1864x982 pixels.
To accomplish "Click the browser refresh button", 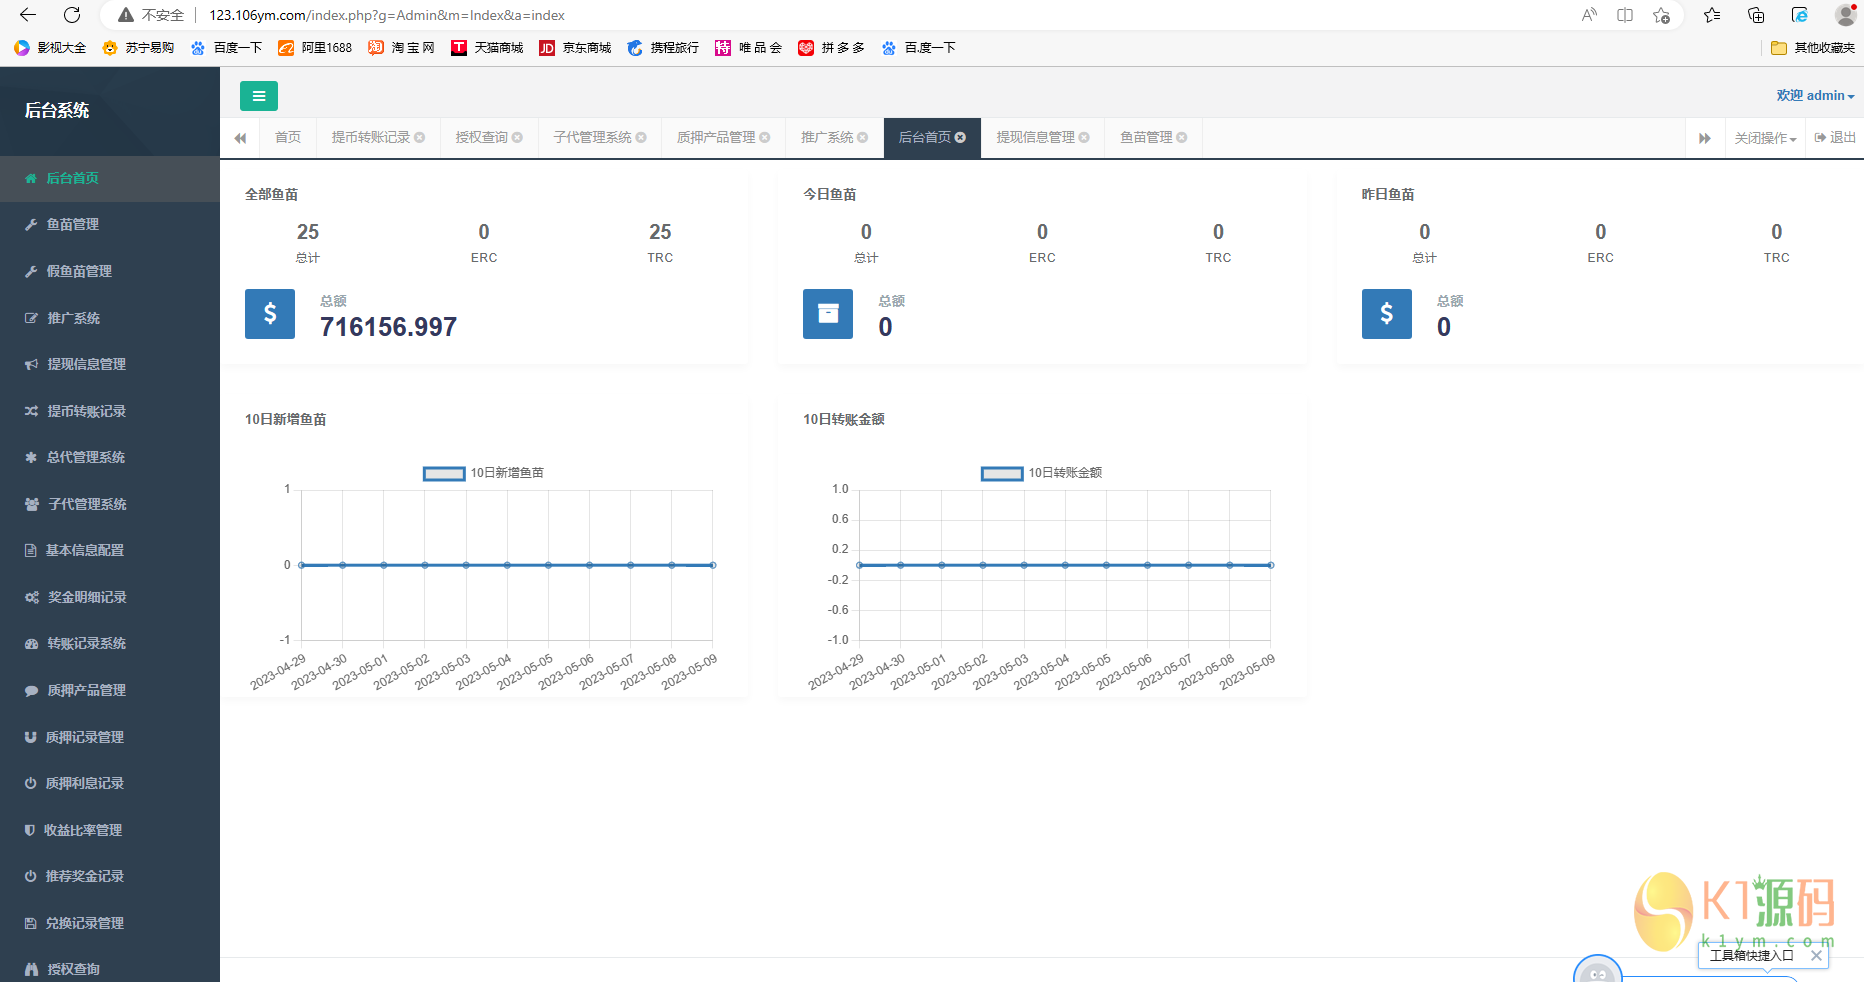I will coord(72,15).
